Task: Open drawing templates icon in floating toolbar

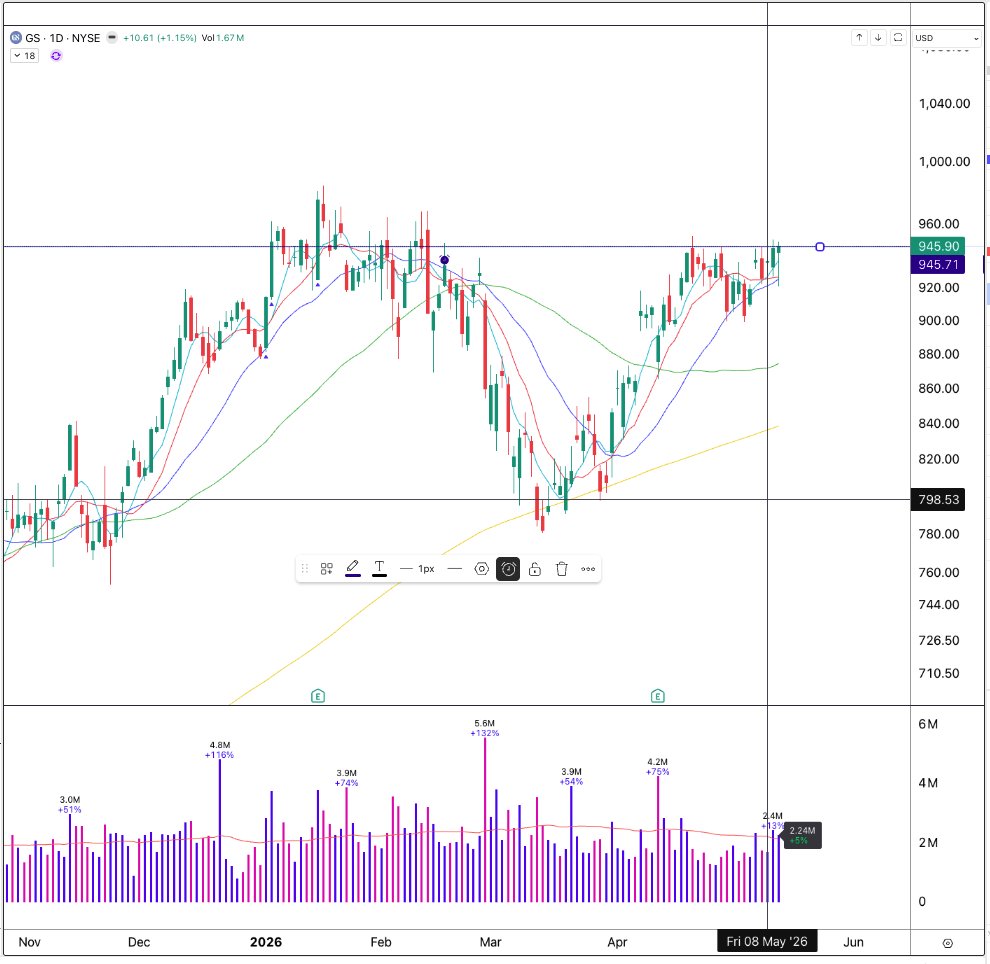Action: [326, 569]
